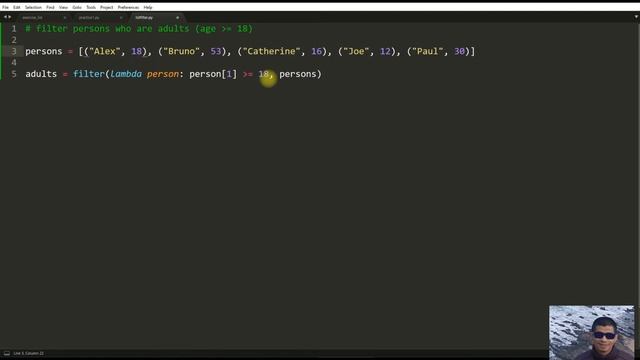Click the "Bruno" string
Screen dimensions: 640x360
point(182,51)
